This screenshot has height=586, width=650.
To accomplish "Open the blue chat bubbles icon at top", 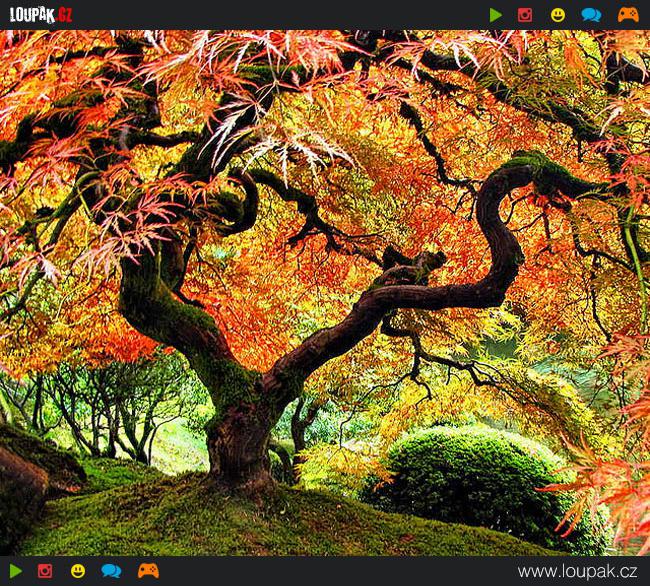I will (x=591, y=15).
